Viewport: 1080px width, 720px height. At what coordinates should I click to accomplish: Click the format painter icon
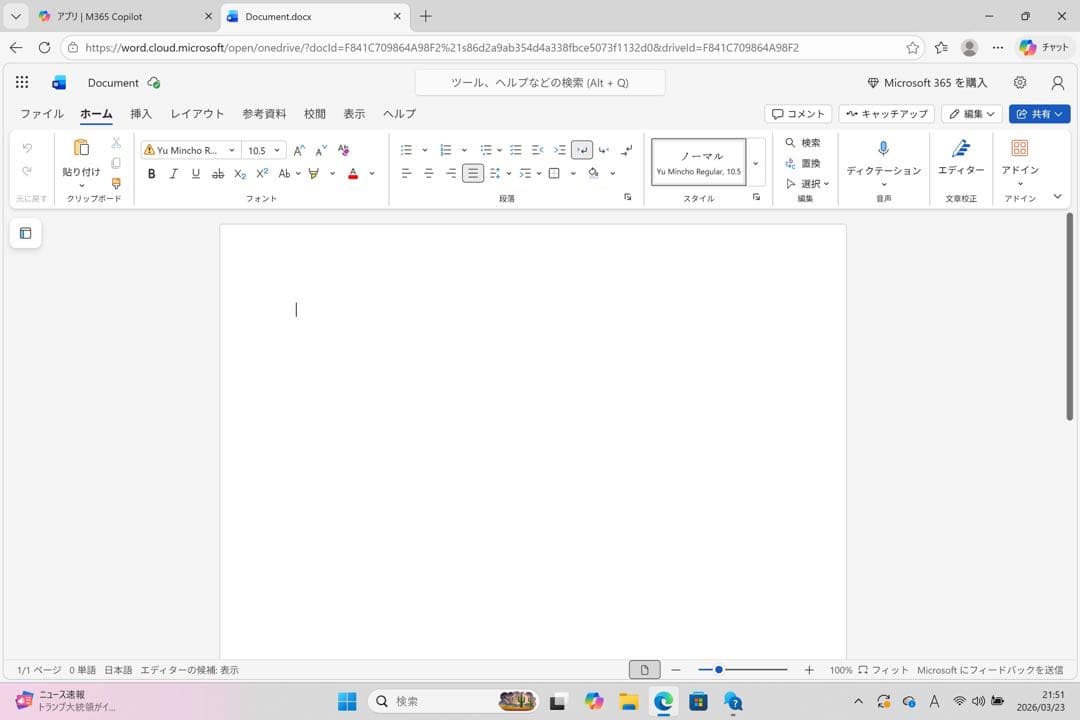[x=116, y=183]
